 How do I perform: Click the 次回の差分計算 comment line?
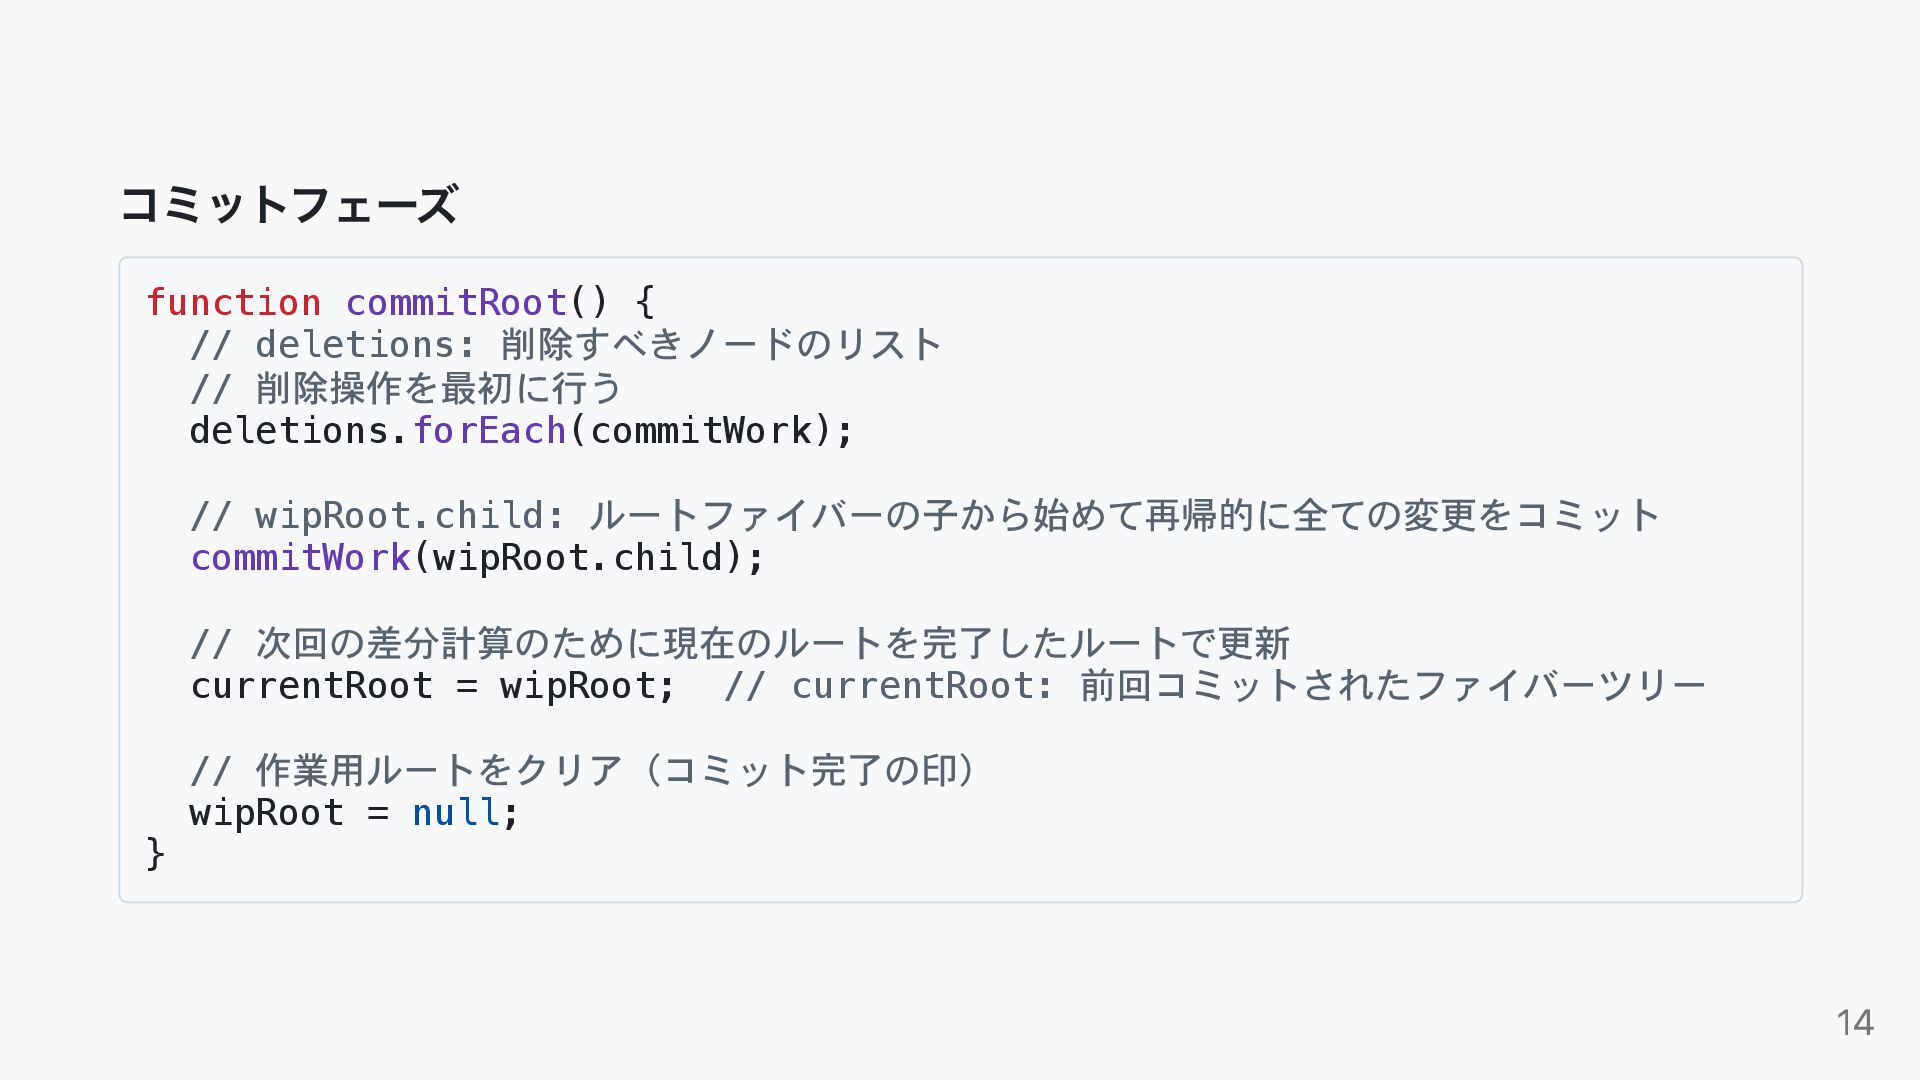tap(740, 643)
